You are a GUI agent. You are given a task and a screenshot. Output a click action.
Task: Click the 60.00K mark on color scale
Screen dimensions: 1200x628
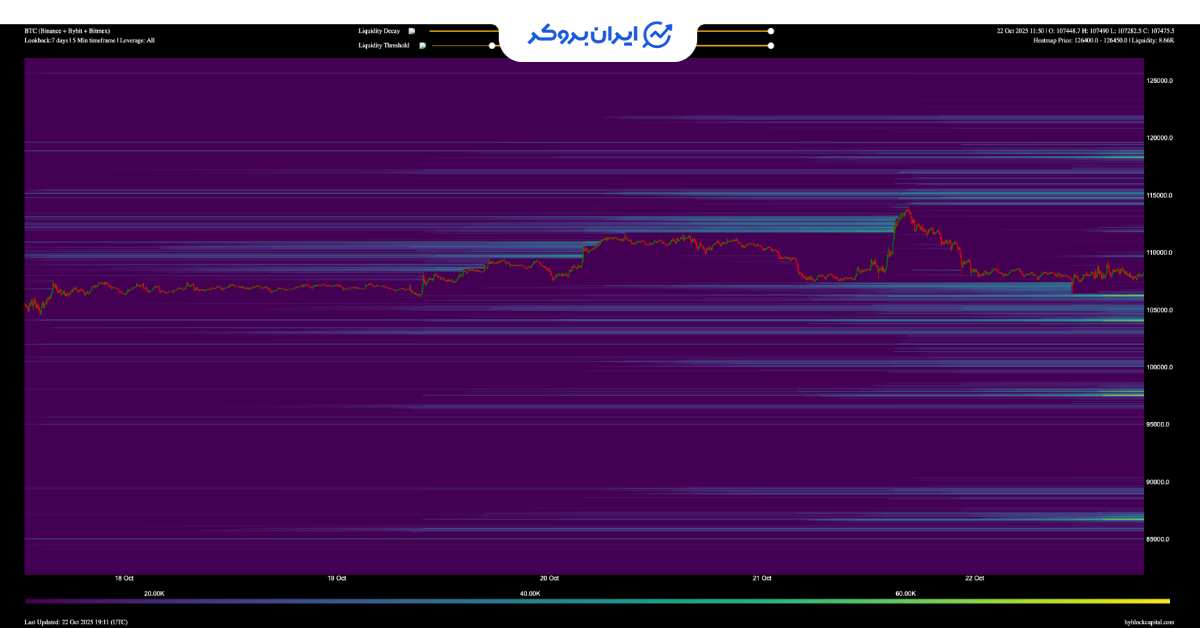coord(905,593)
